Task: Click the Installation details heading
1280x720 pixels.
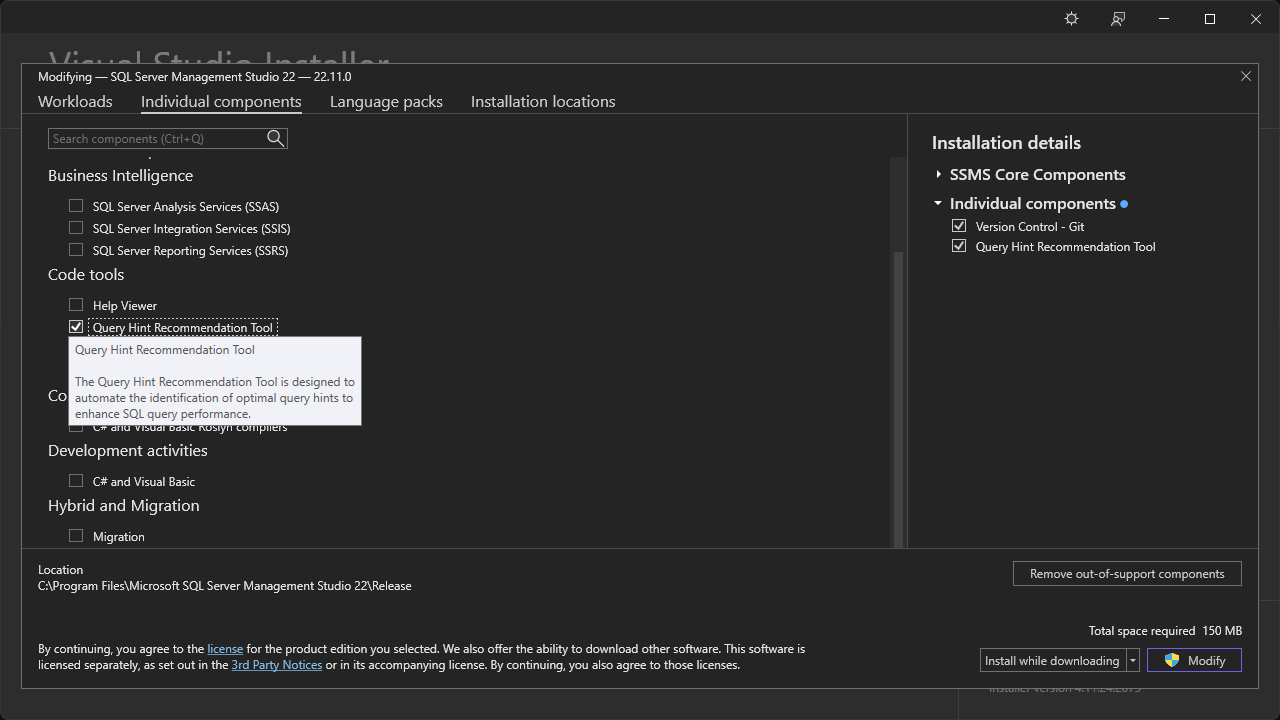Action: 1006,143
